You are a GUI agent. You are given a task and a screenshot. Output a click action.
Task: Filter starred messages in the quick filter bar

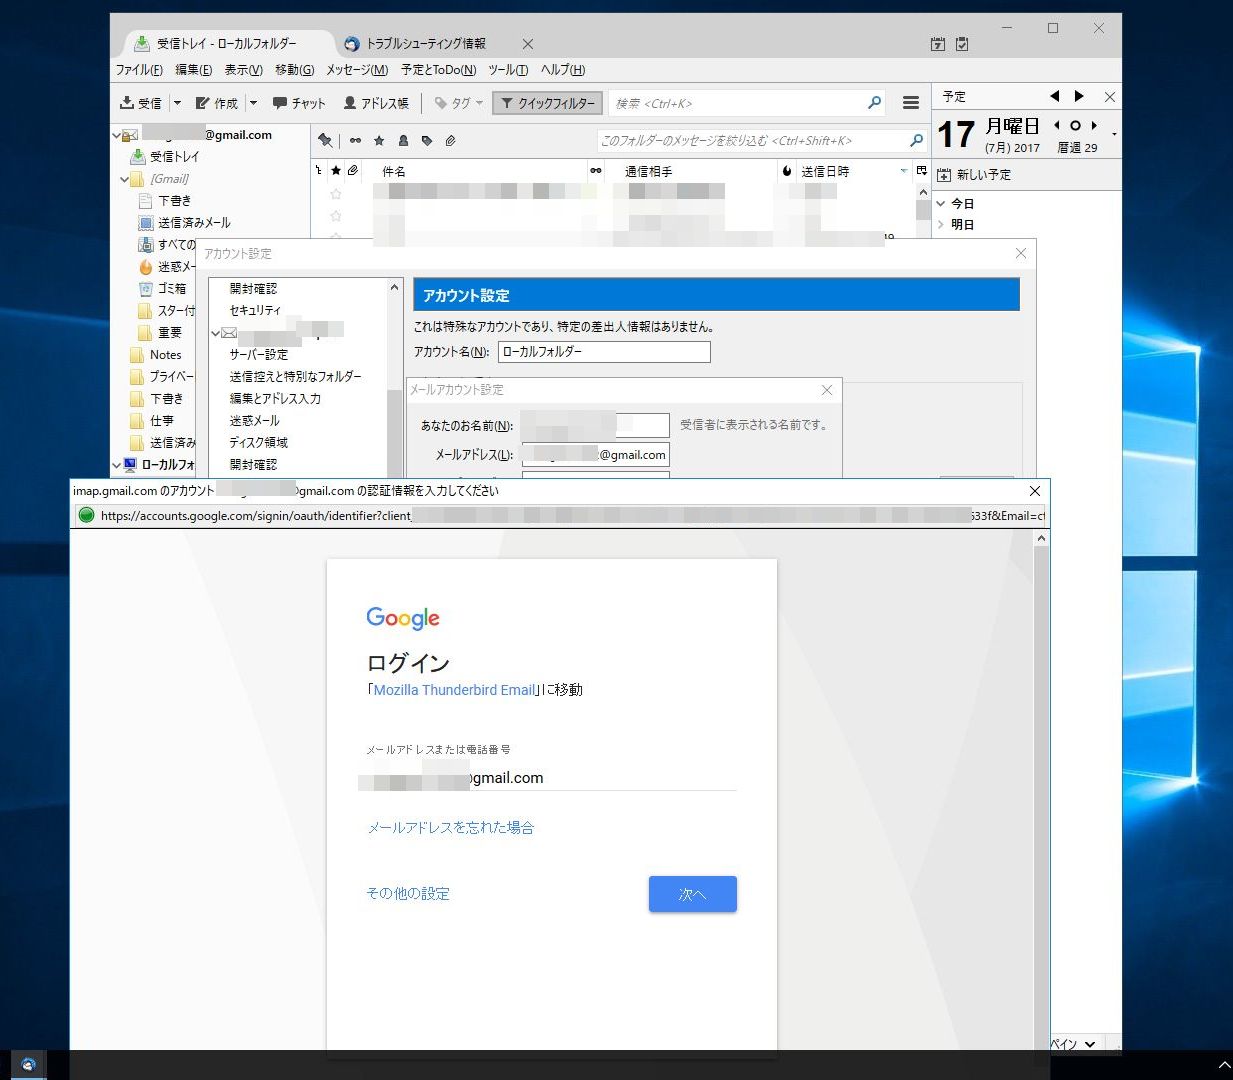pyautogui.click(x=379, y=140)
